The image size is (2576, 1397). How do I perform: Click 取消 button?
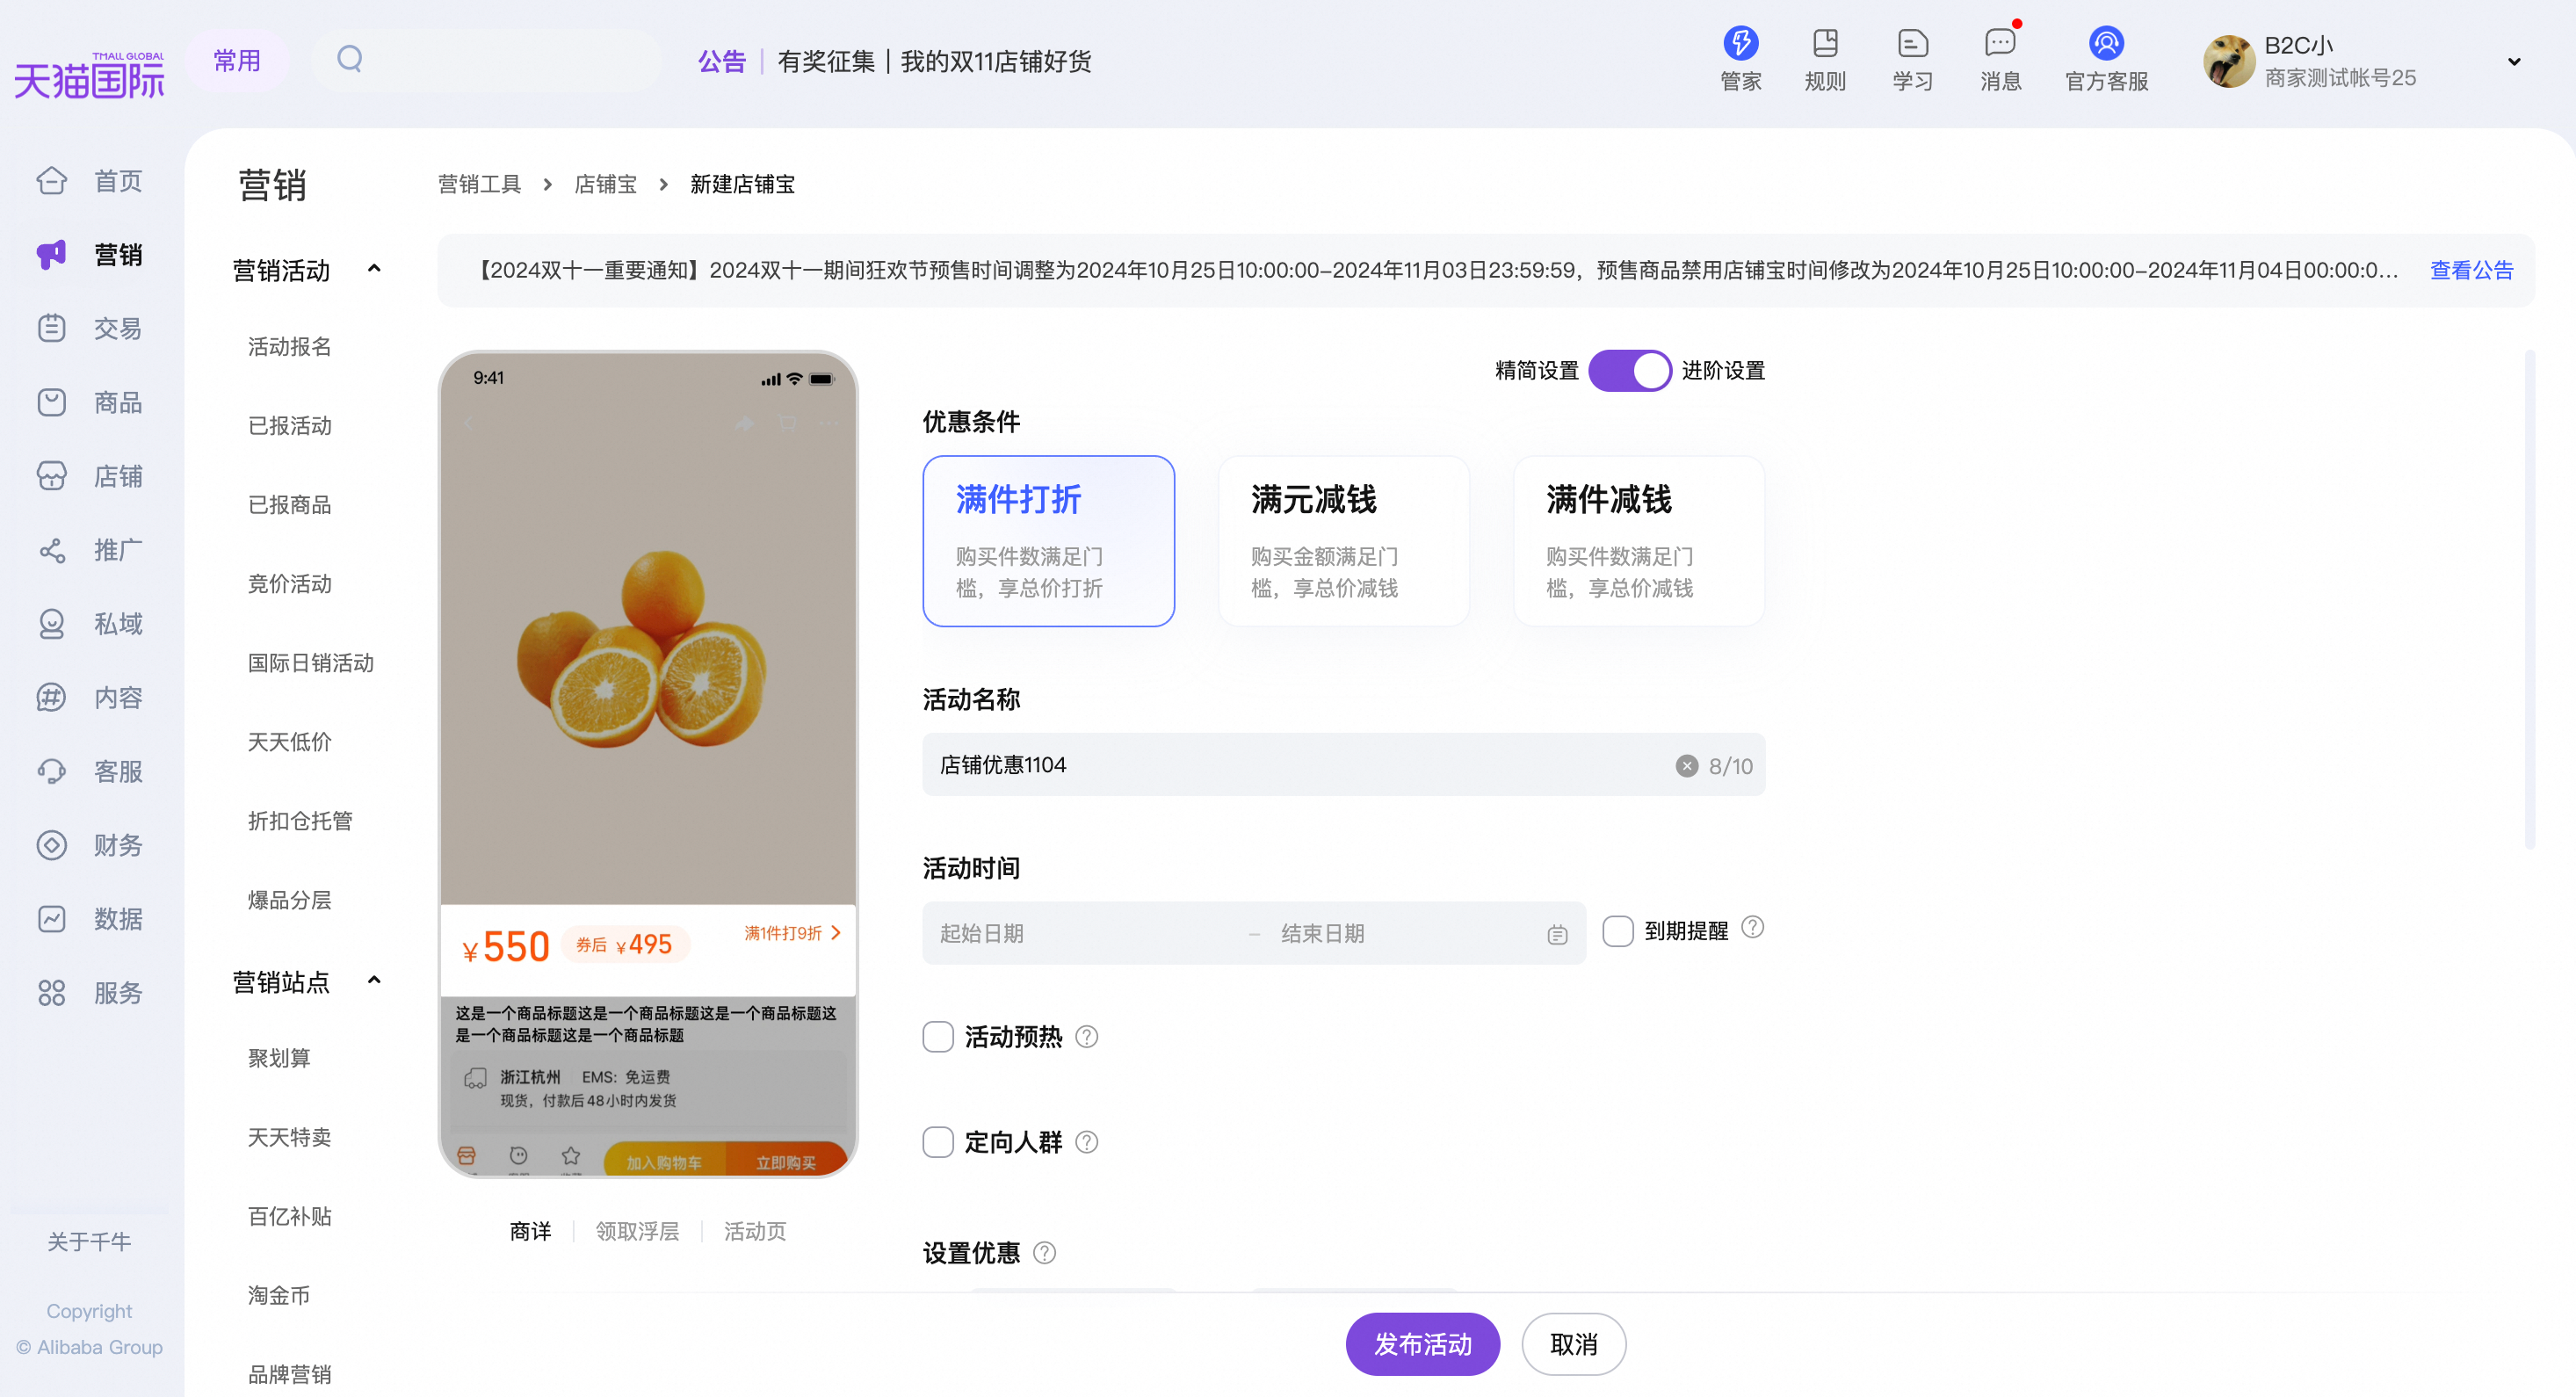(x=1573, y=1344)
